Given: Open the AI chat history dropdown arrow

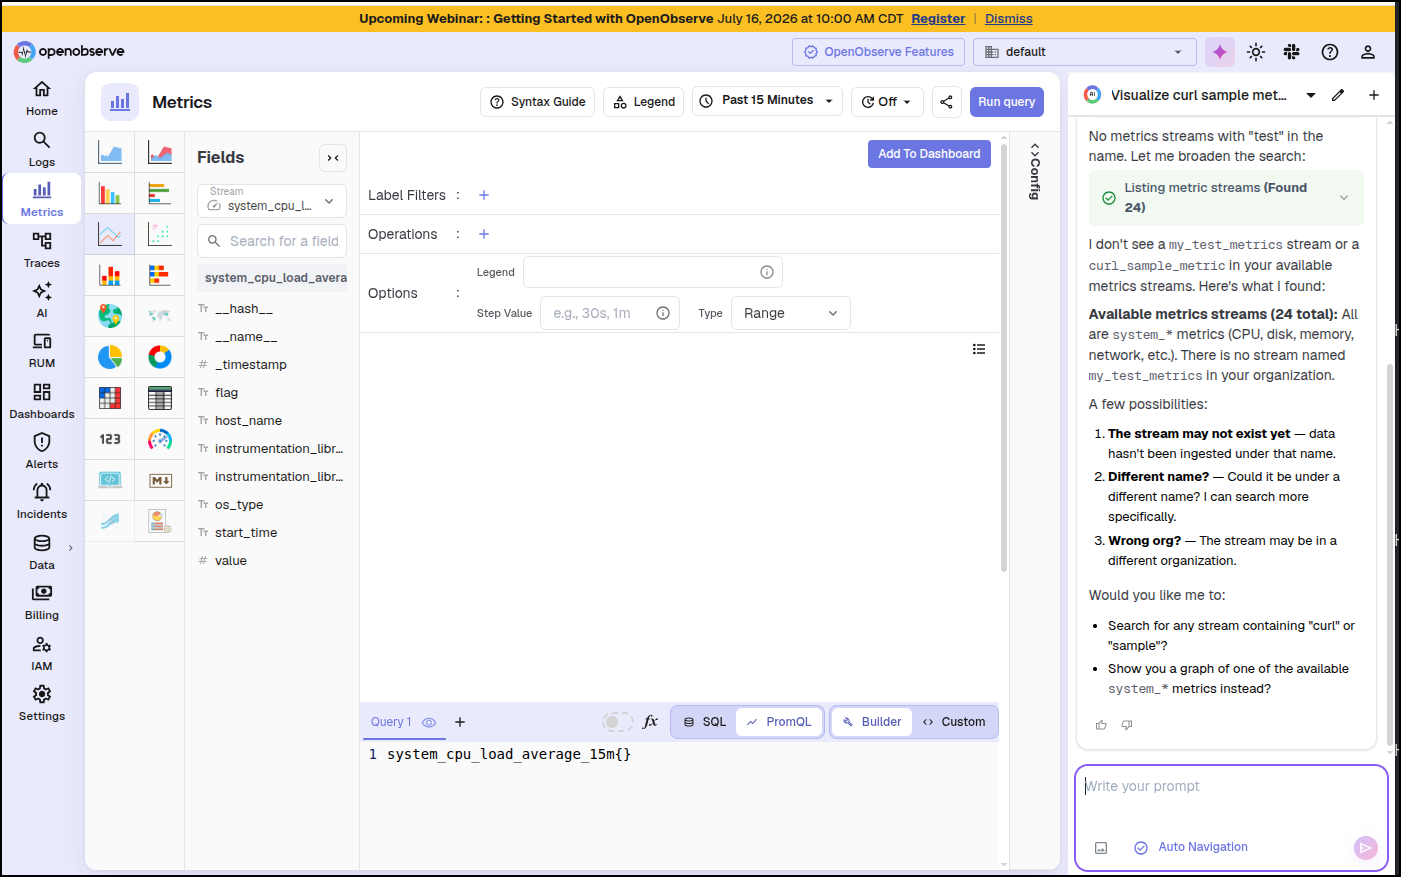Looking at the screenshot, I should [1311, 95].
